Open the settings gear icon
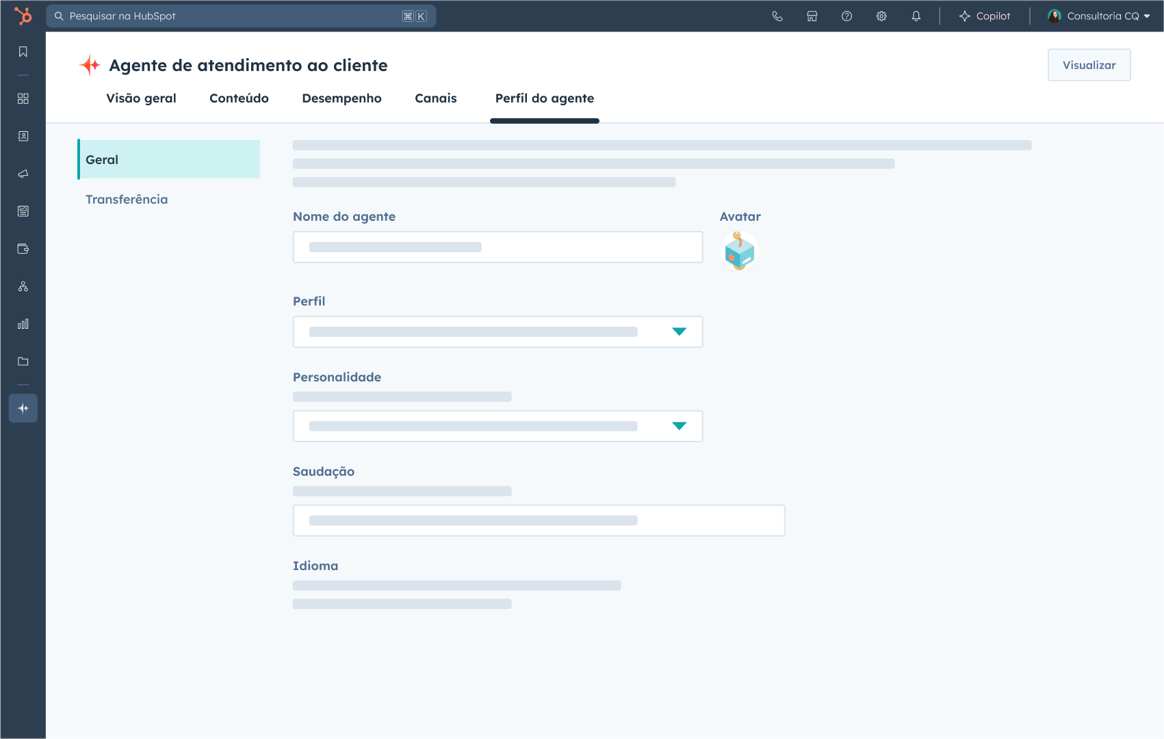The image size is (1164, 739). click(881, 16)
